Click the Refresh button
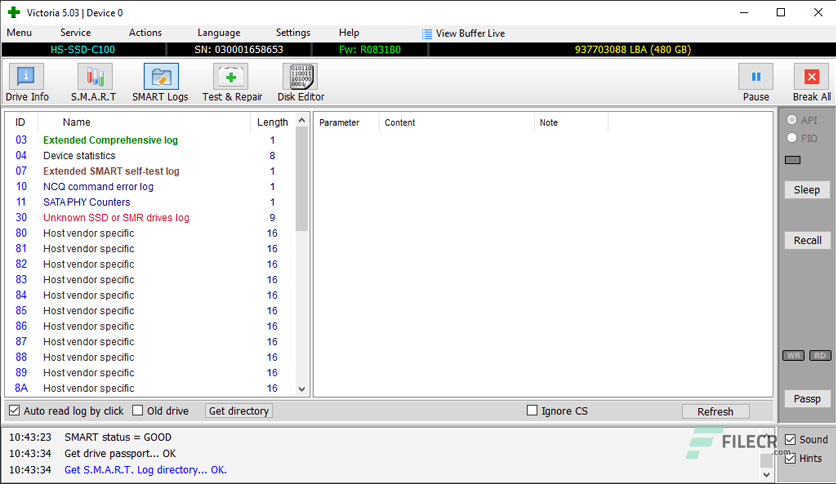836x484 pixels. pyautogui.click(x=716, y=412)
